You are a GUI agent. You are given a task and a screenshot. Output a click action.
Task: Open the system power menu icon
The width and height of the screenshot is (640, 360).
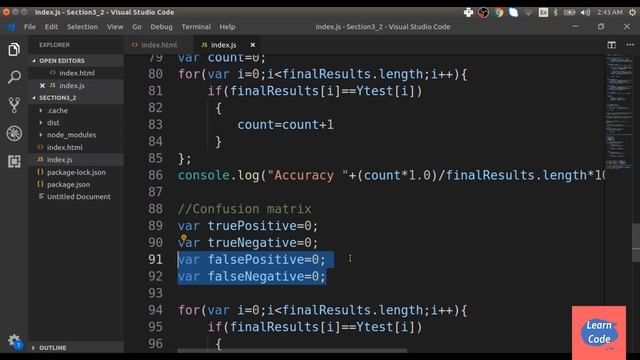[x=632, y=12]
